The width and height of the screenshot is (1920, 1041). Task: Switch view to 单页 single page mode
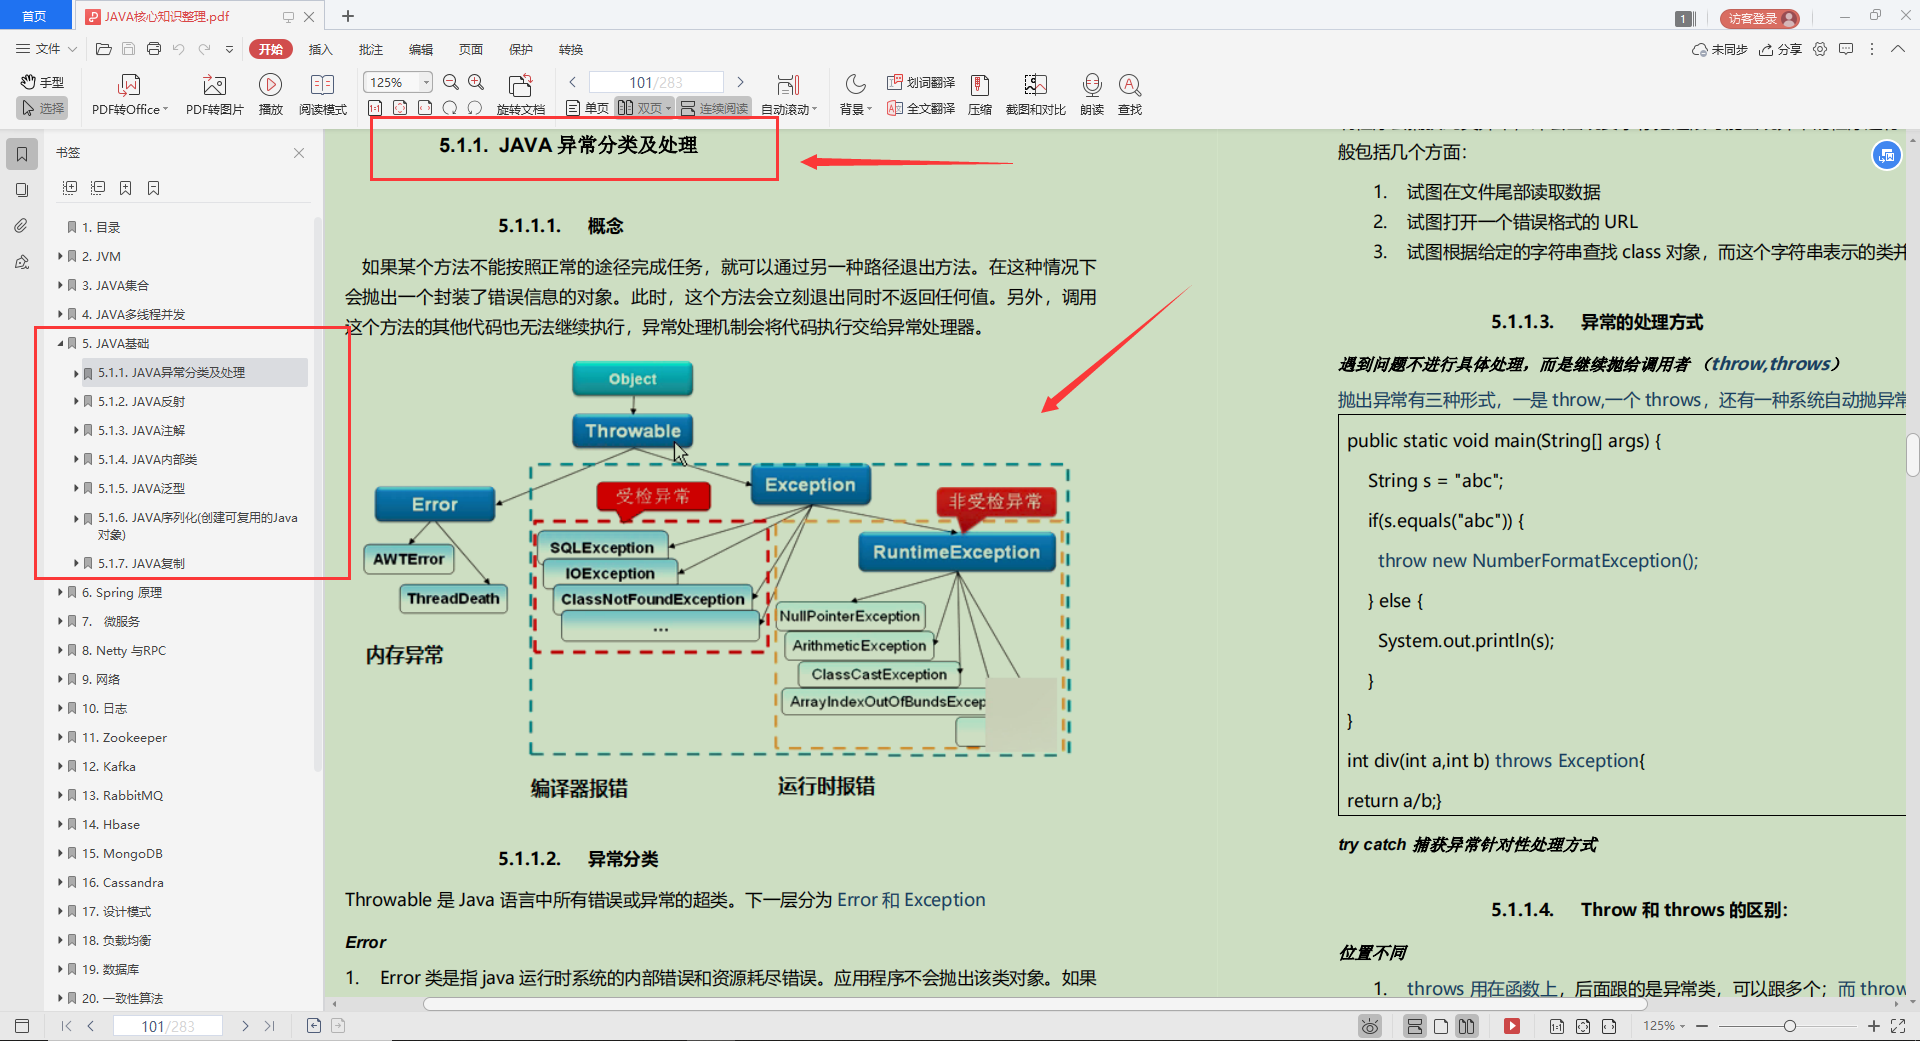point(586,107)
